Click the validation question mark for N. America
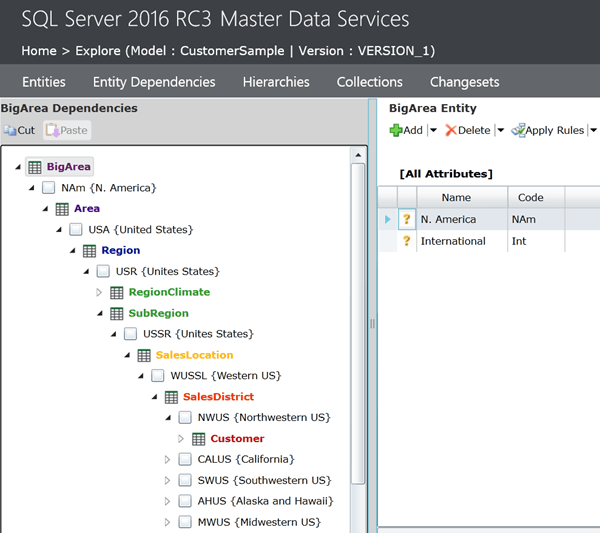 pos(406,219)
